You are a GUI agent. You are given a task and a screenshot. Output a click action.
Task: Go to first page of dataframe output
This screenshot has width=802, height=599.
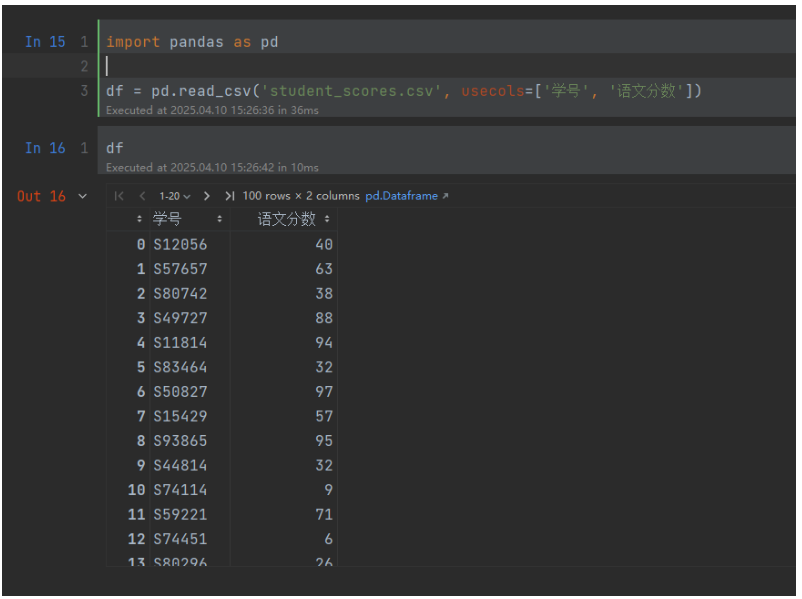pos(119,196)
